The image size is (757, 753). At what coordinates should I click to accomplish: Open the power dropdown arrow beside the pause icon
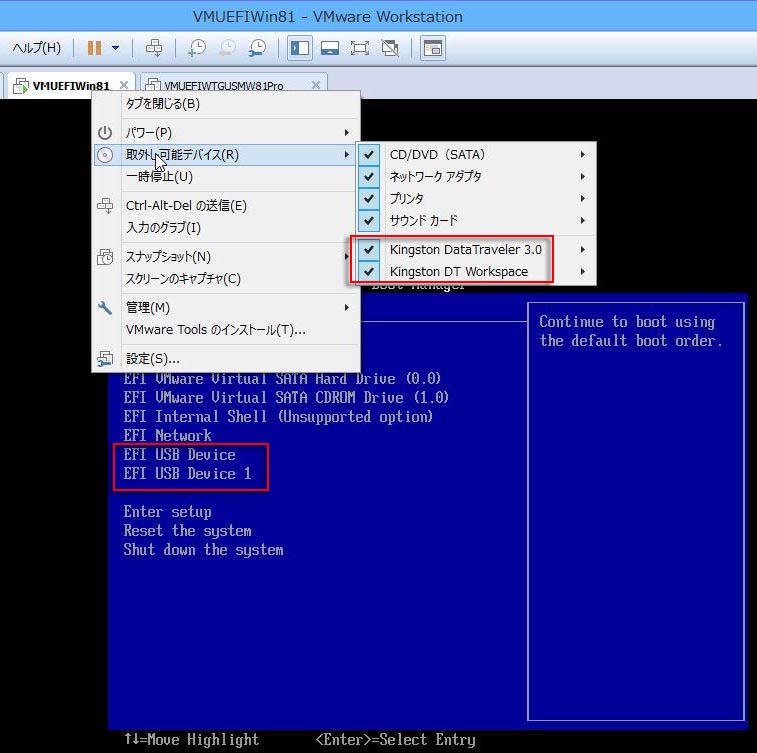(115, 48)
